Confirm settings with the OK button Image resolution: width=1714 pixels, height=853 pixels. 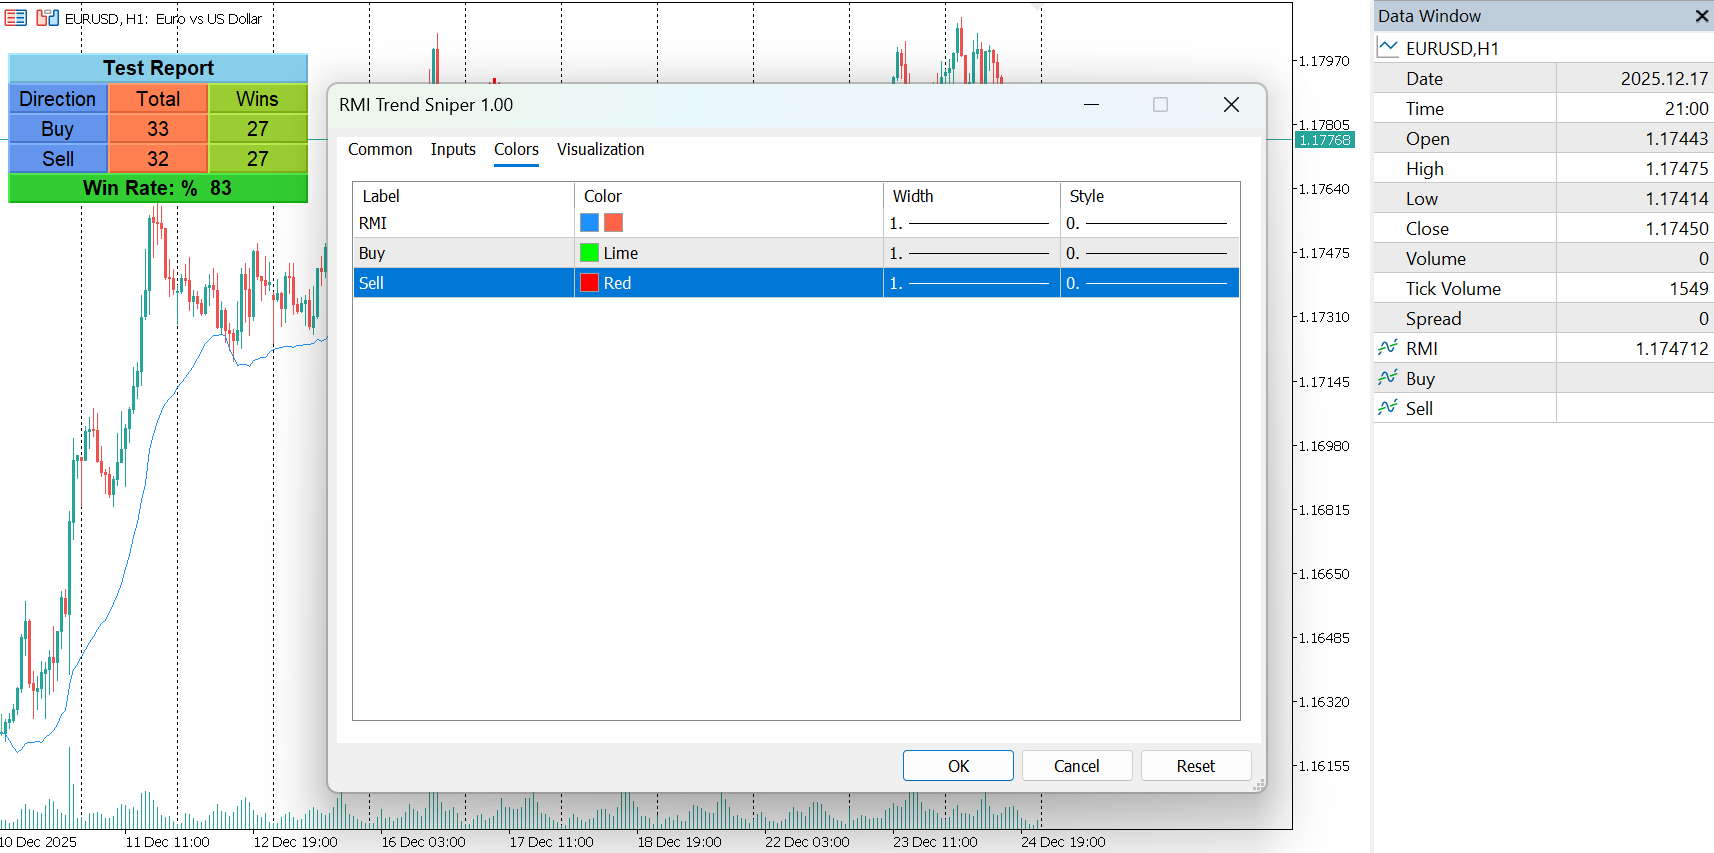pos(958,766)
